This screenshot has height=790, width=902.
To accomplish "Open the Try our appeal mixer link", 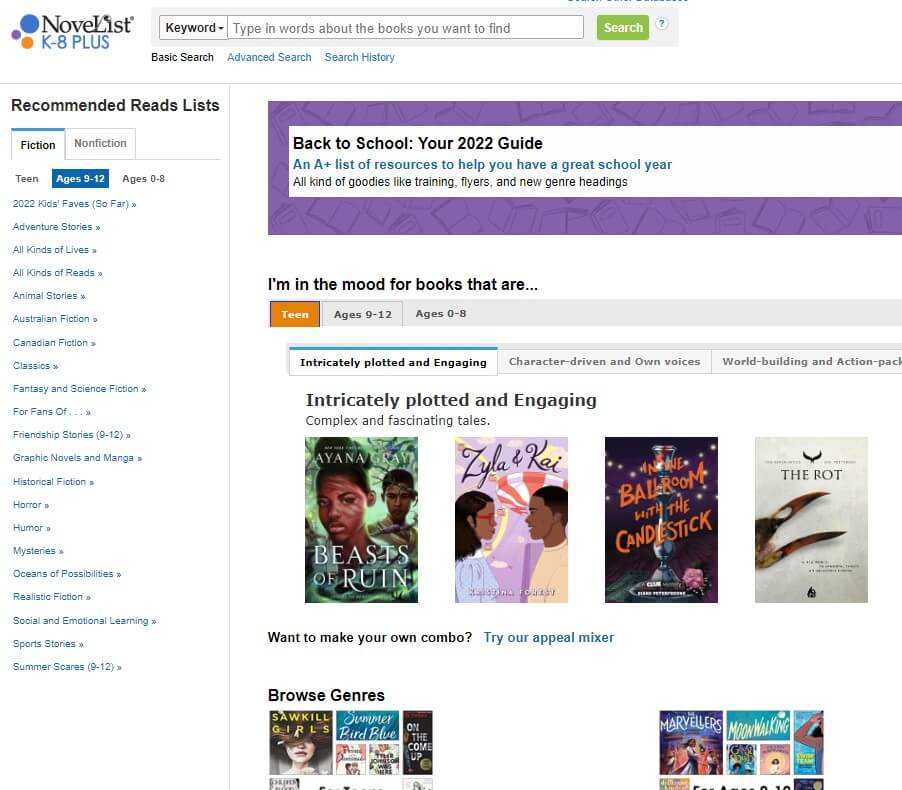I will [x=548, y=638].
